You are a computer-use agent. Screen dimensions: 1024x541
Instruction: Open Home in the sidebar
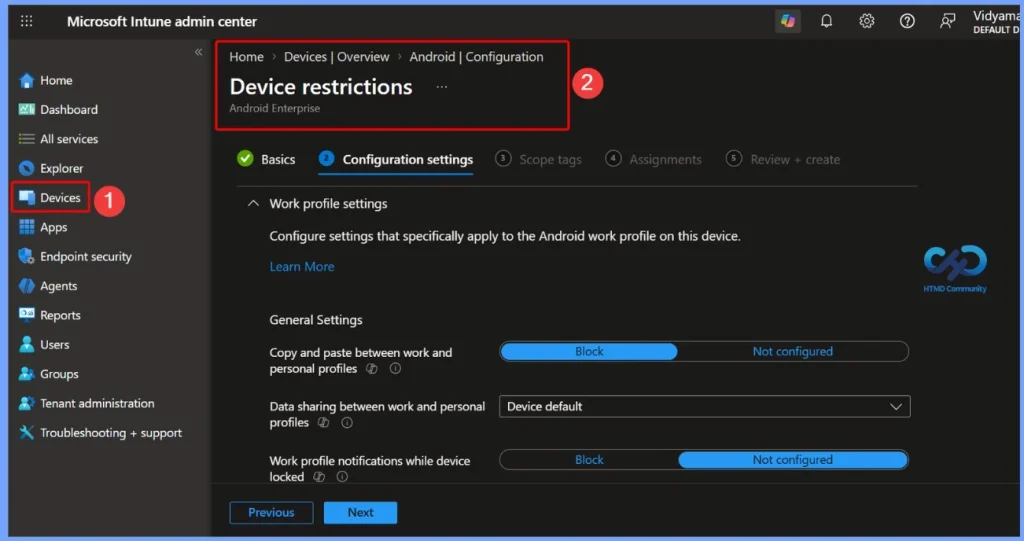point(56,80)
